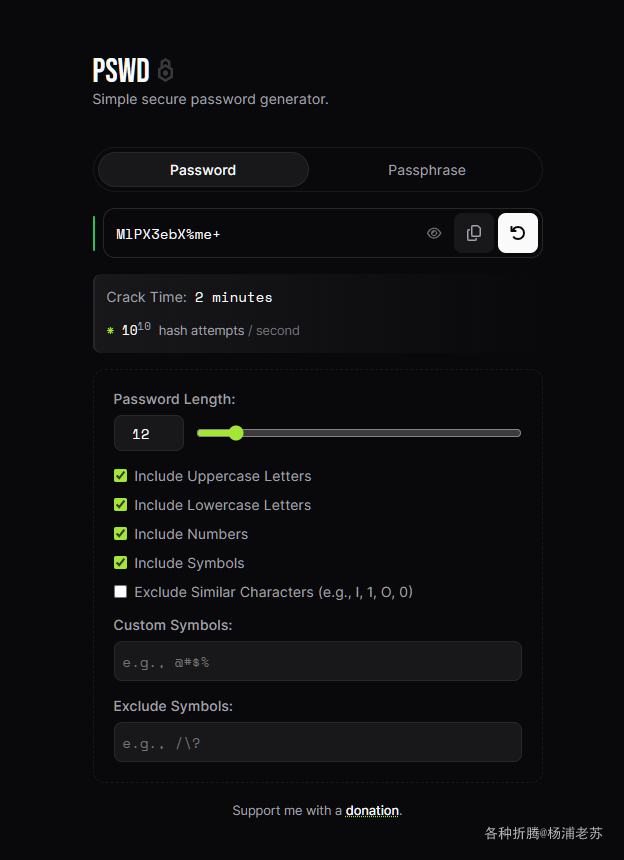Click the Password Length slider handle
The height and width of the screenshot is (860, 624).
point(236,433)
